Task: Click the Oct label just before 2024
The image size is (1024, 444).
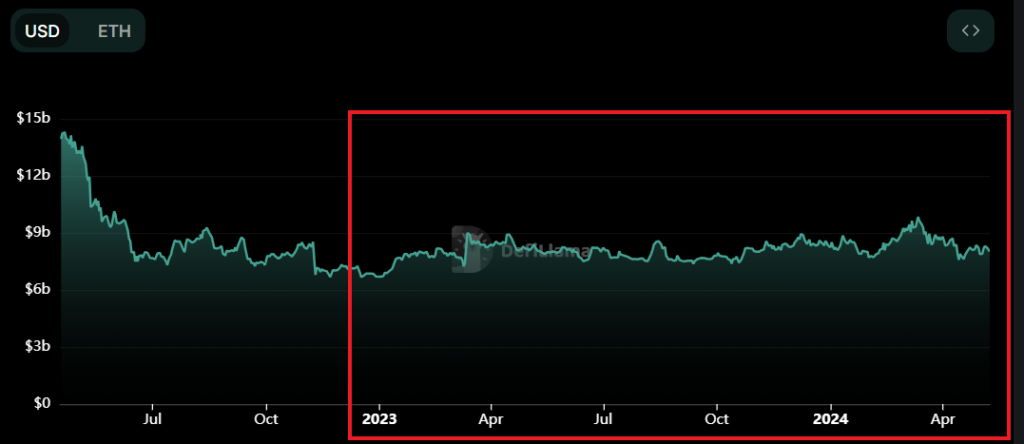Action: pos(717,420)
